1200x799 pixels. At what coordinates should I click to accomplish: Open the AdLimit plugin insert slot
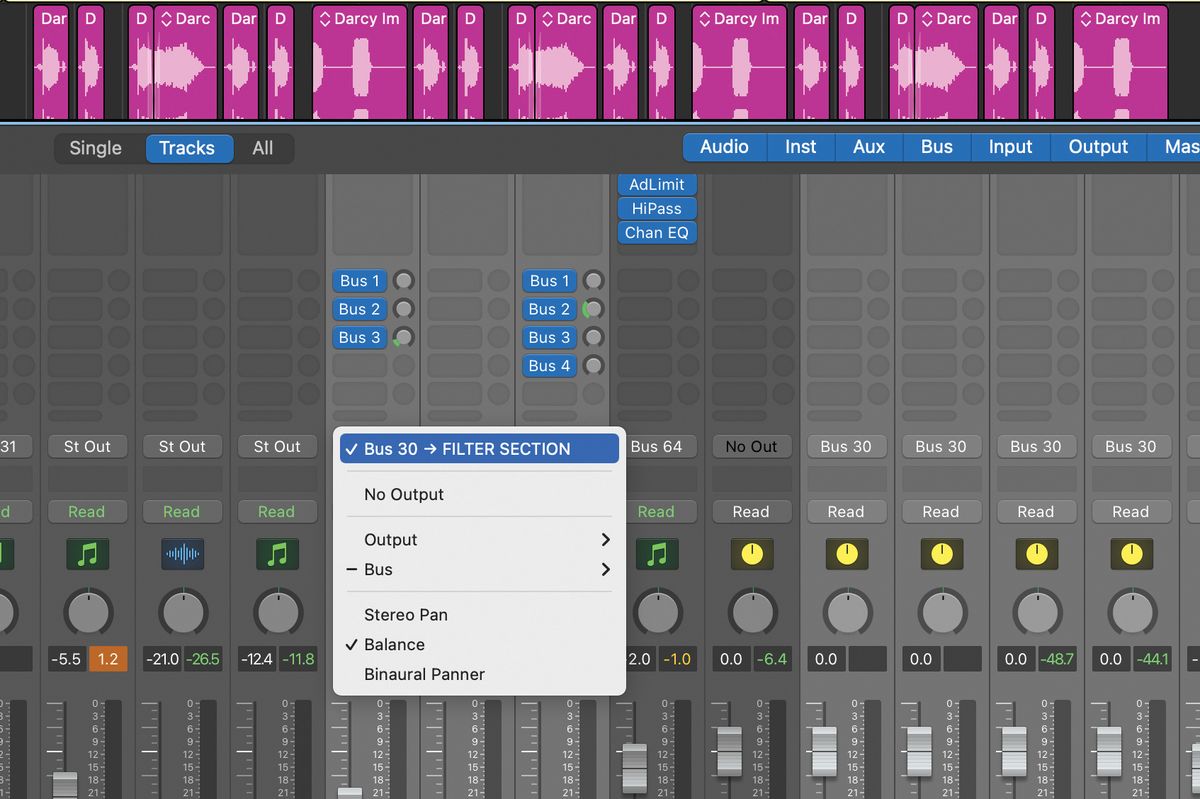pos(657,184)
